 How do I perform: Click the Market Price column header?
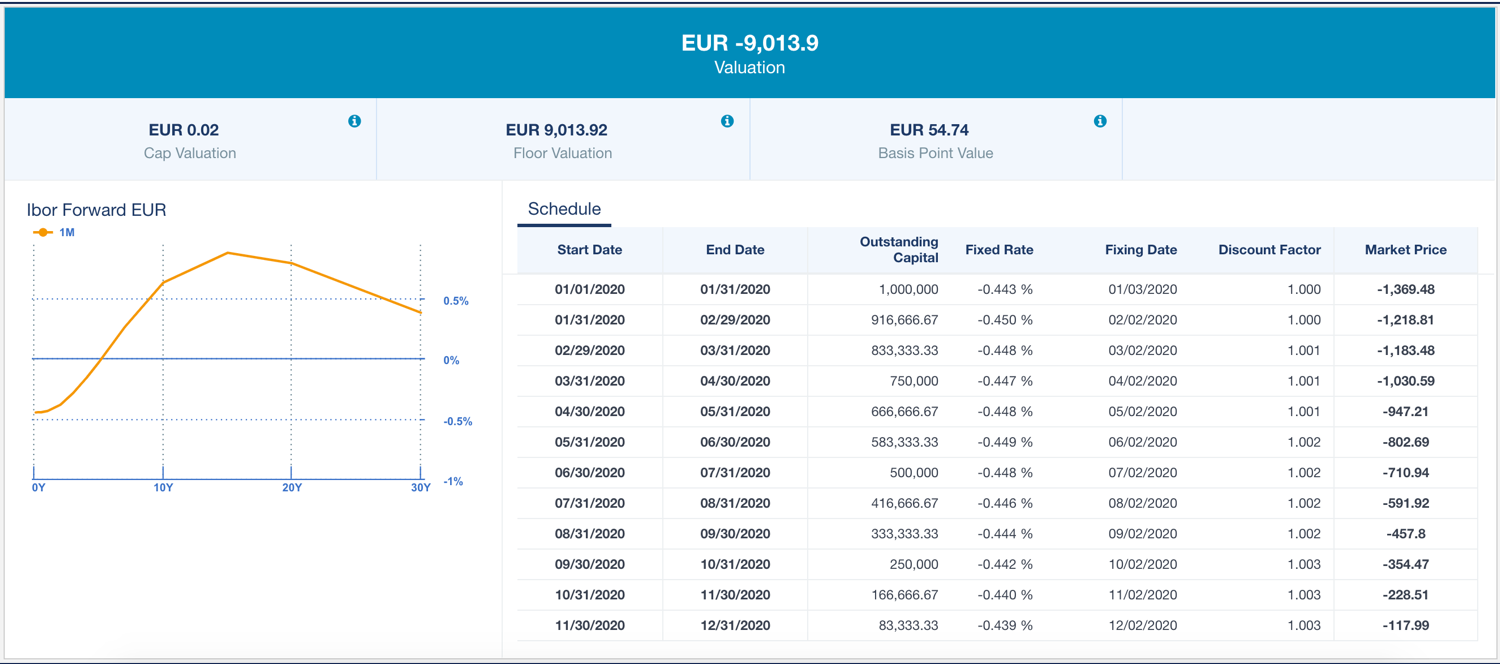tap(1405, 250)
